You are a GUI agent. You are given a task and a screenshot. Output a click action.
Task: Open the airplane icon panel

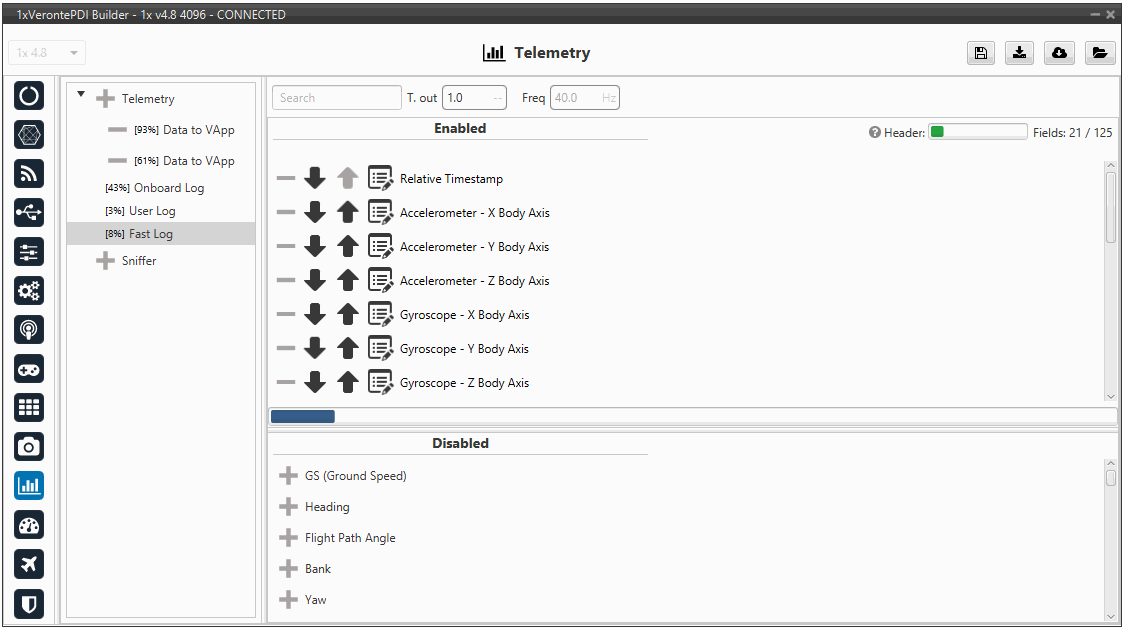[29, 564]
